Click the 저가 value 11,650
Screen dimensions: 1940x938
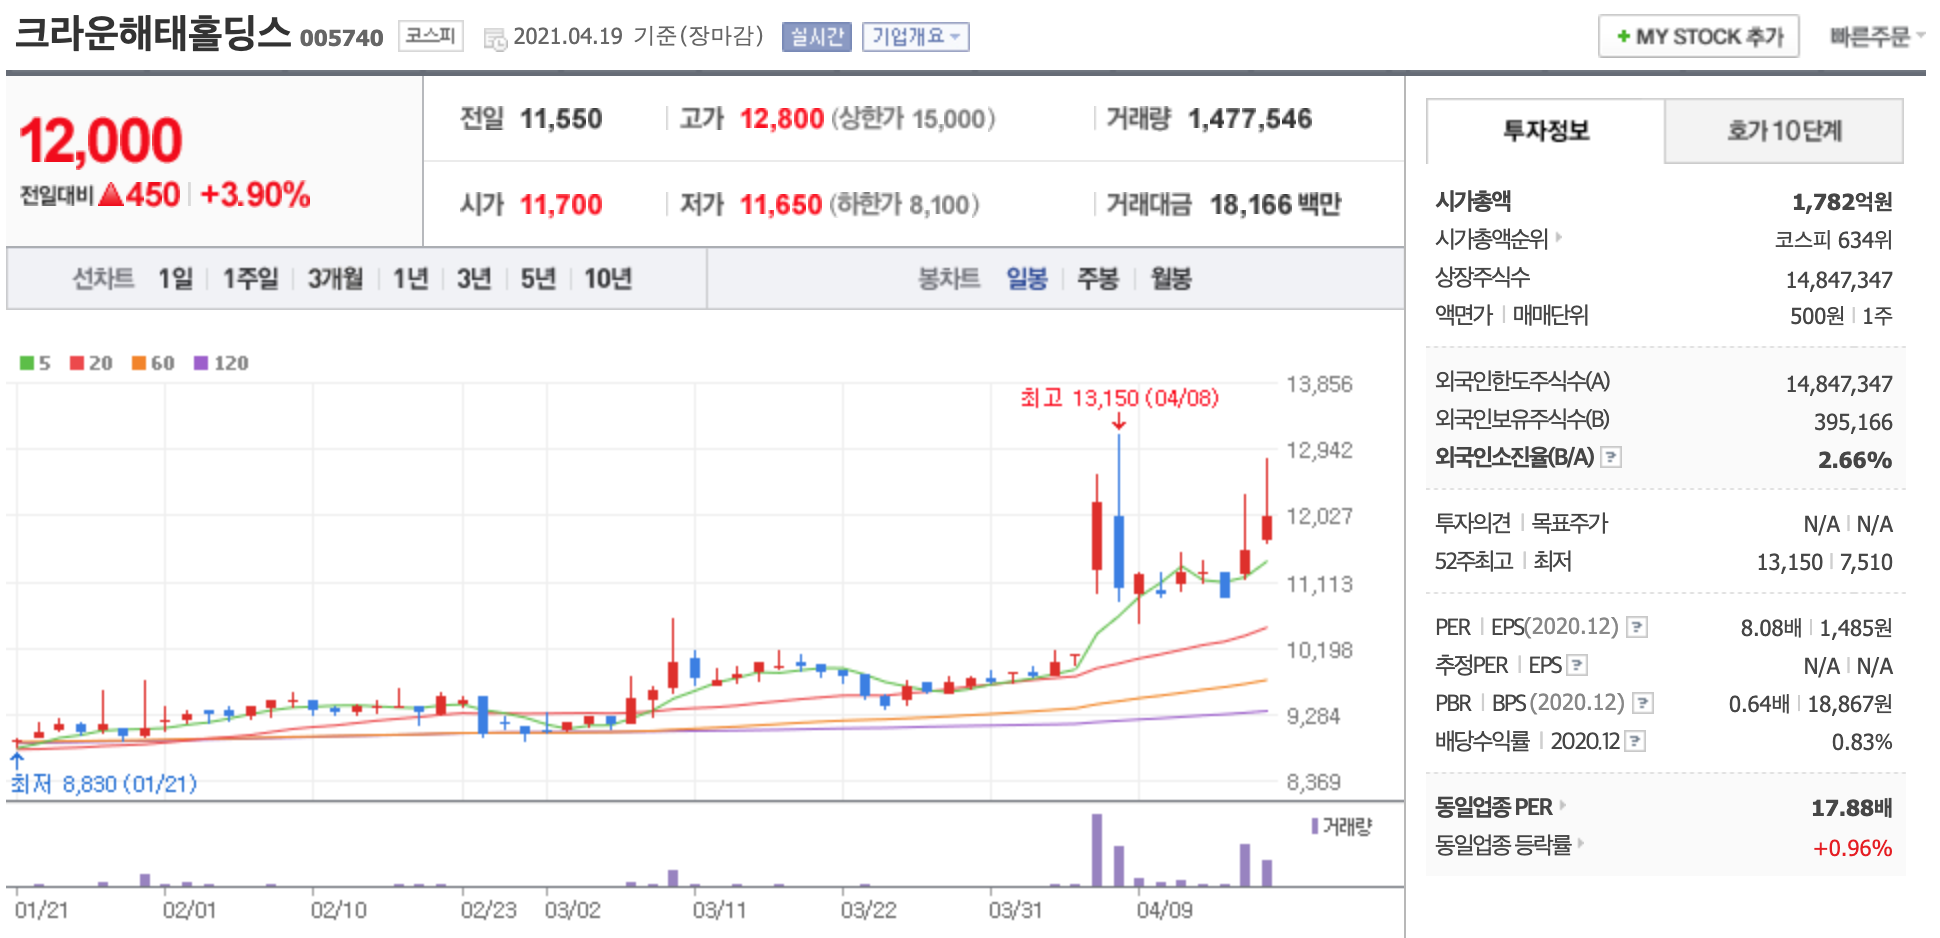click(x=781, y=205)
